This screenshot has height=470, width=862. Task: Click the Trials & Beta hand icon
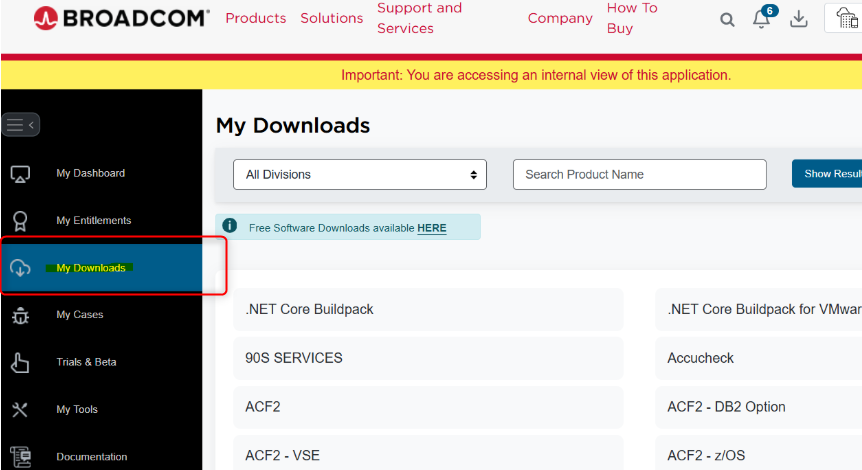[20, 363]
